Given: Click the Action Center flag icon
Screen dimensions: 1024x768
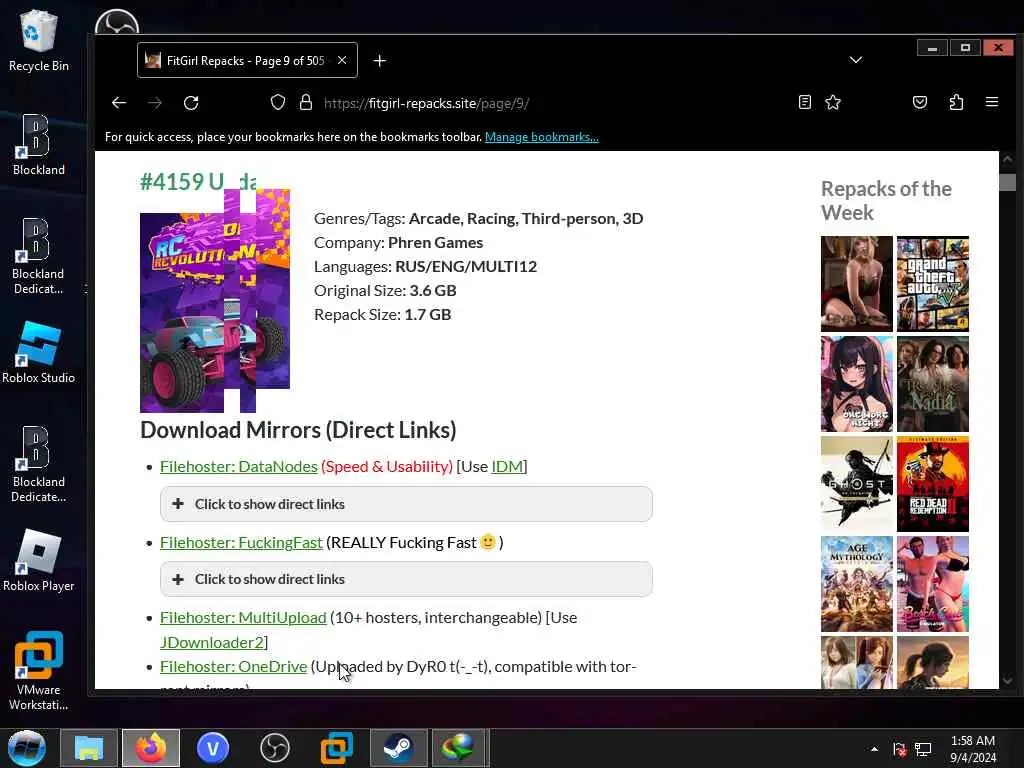Looking at the screenshot, I should pos(899,749).
